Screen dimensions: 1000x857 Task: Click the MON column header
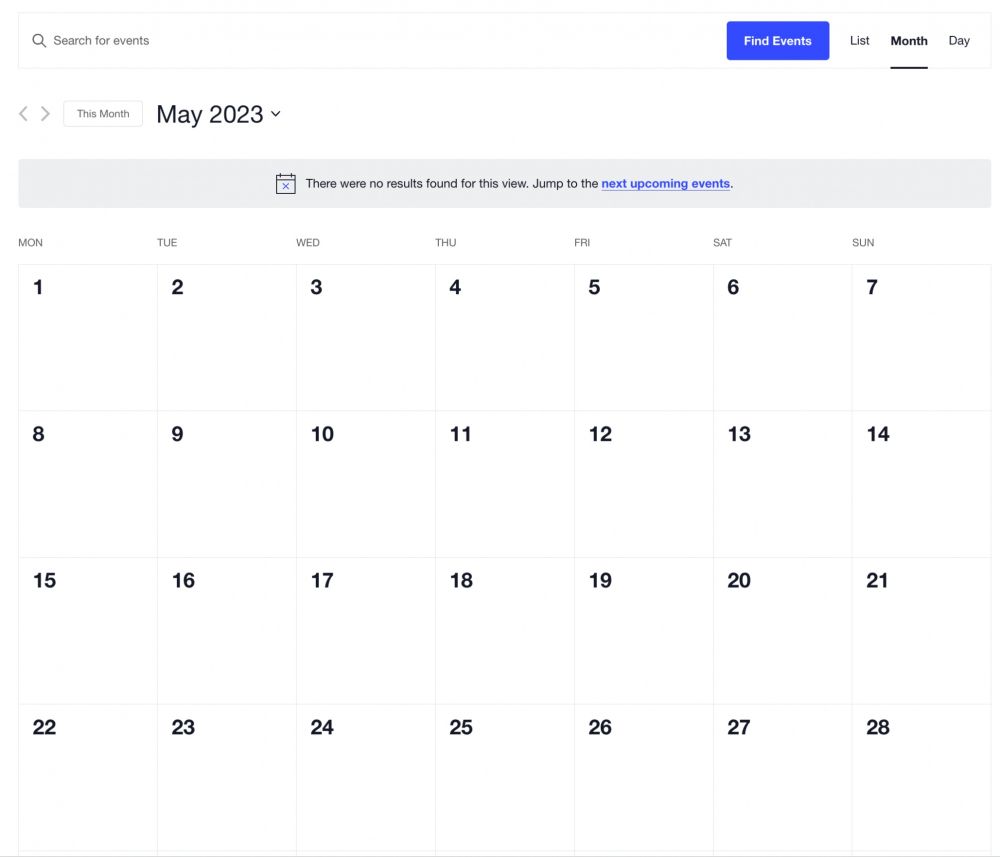[x=31, y=243]
